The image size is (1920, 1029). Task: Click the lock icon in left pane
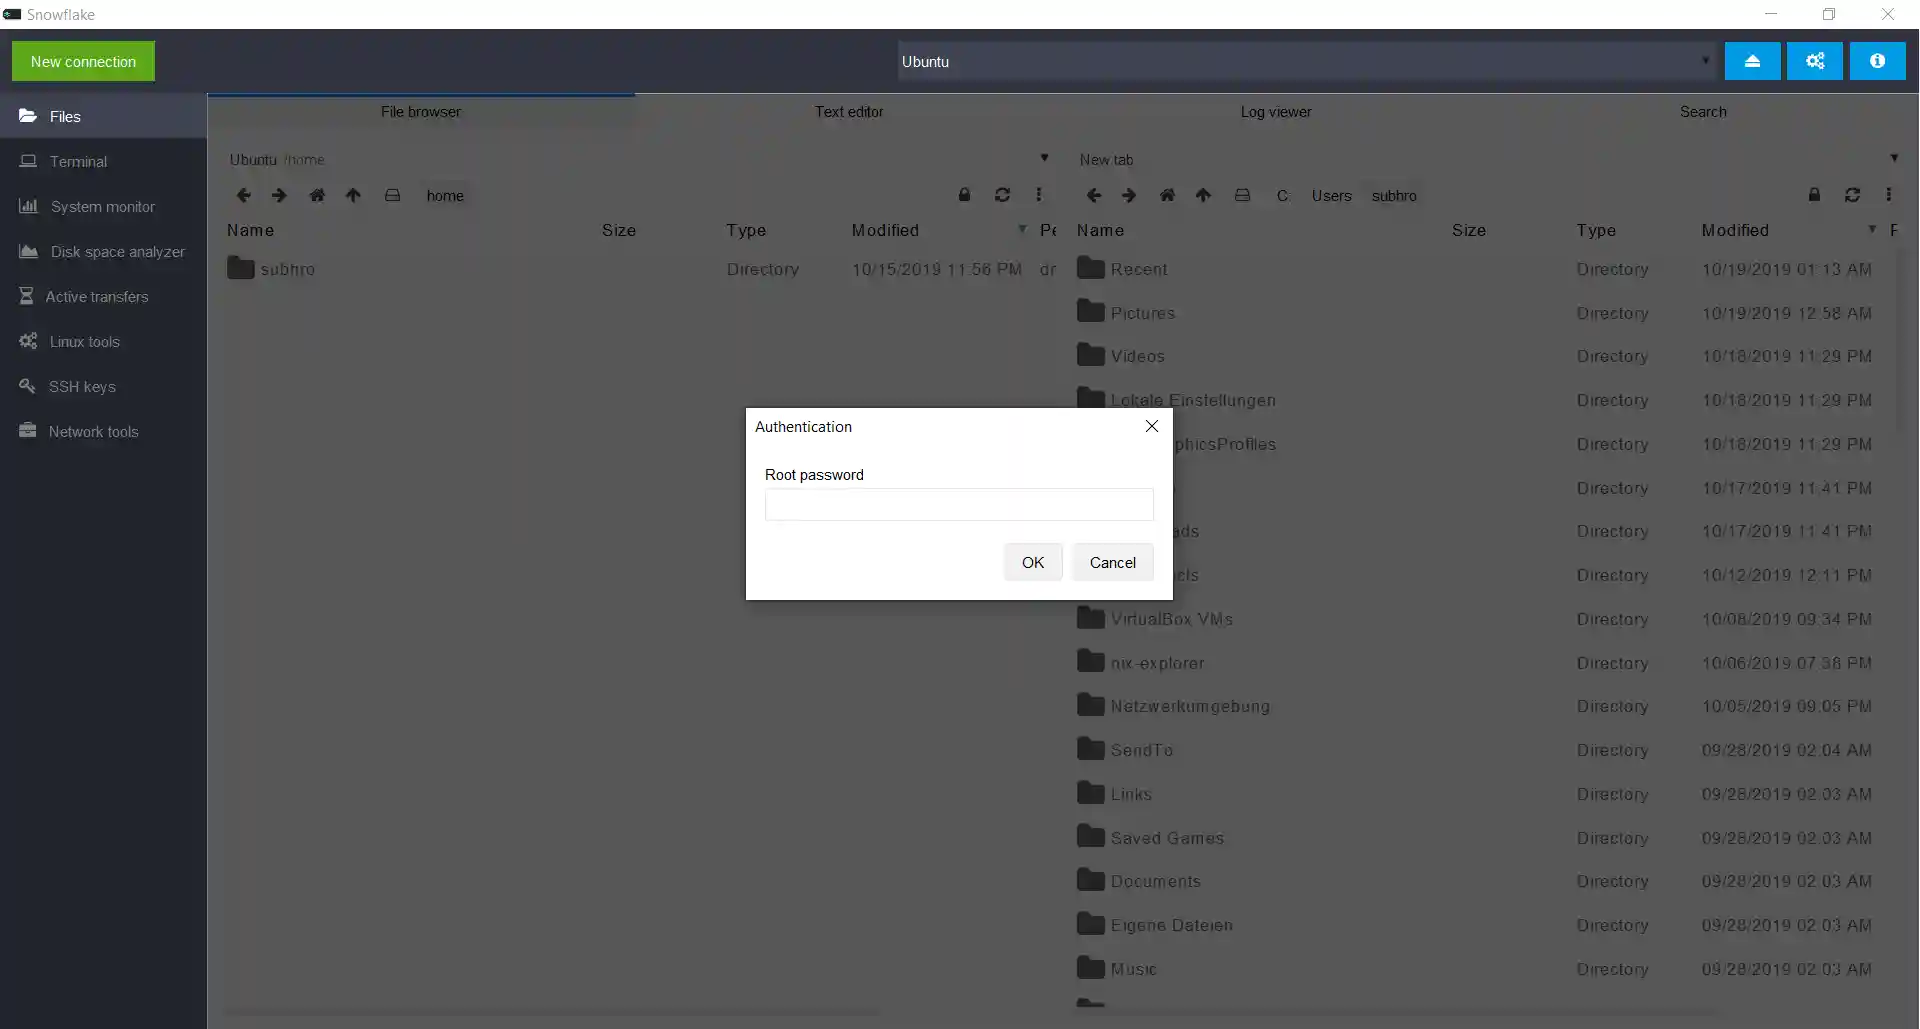[x=964, y=195]
